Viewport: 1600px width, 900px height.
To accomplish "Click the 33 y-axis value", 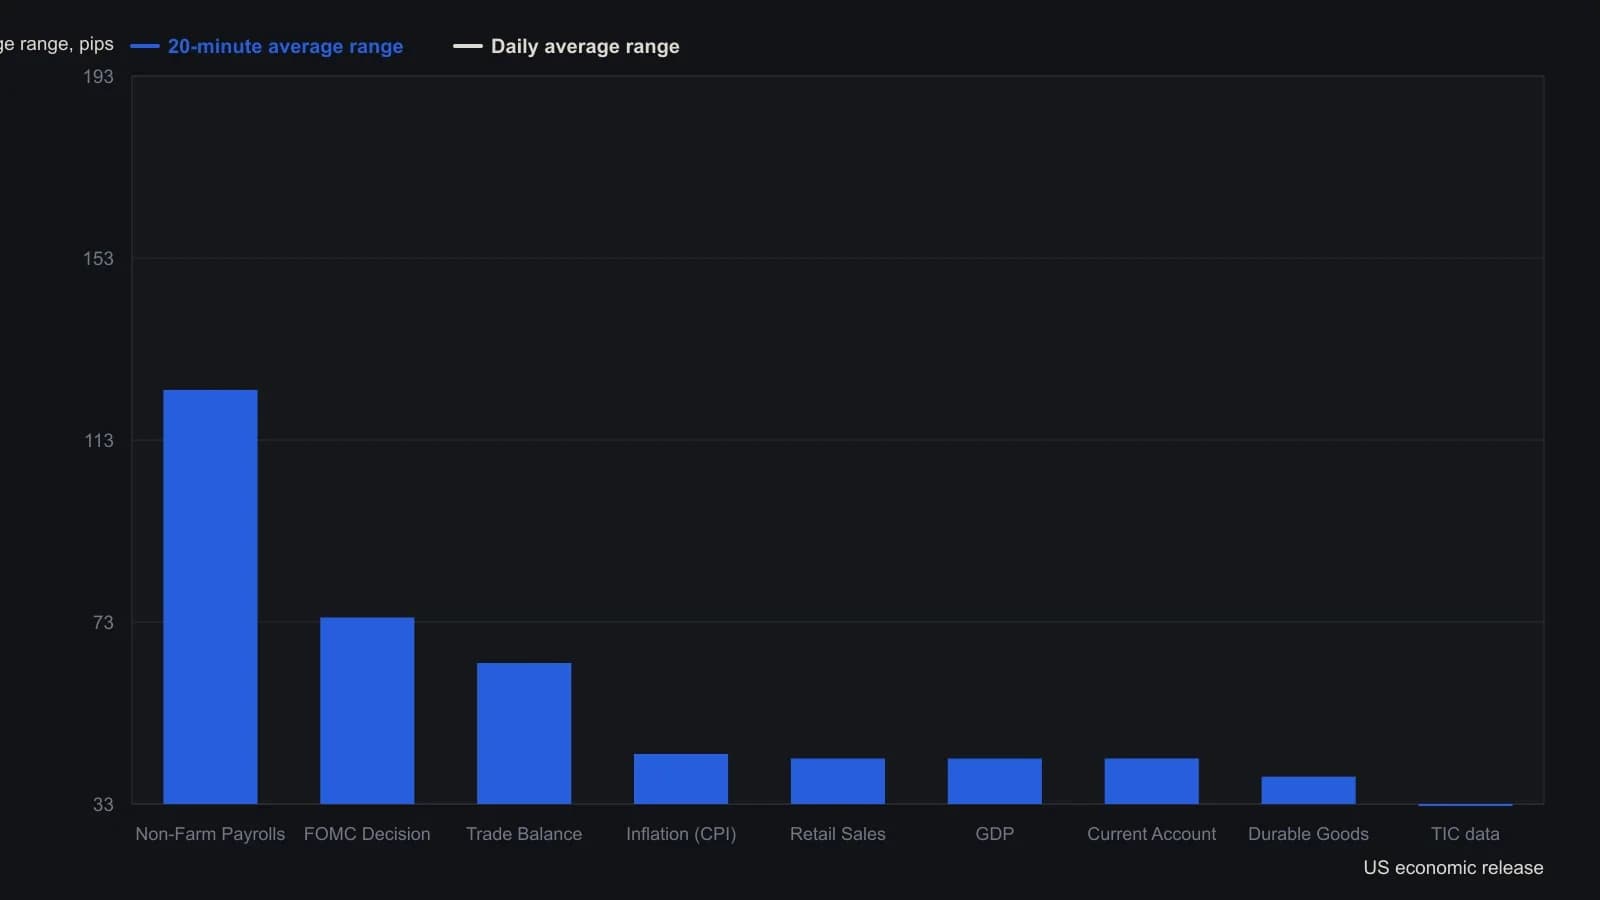I will (x=103, y=805).
